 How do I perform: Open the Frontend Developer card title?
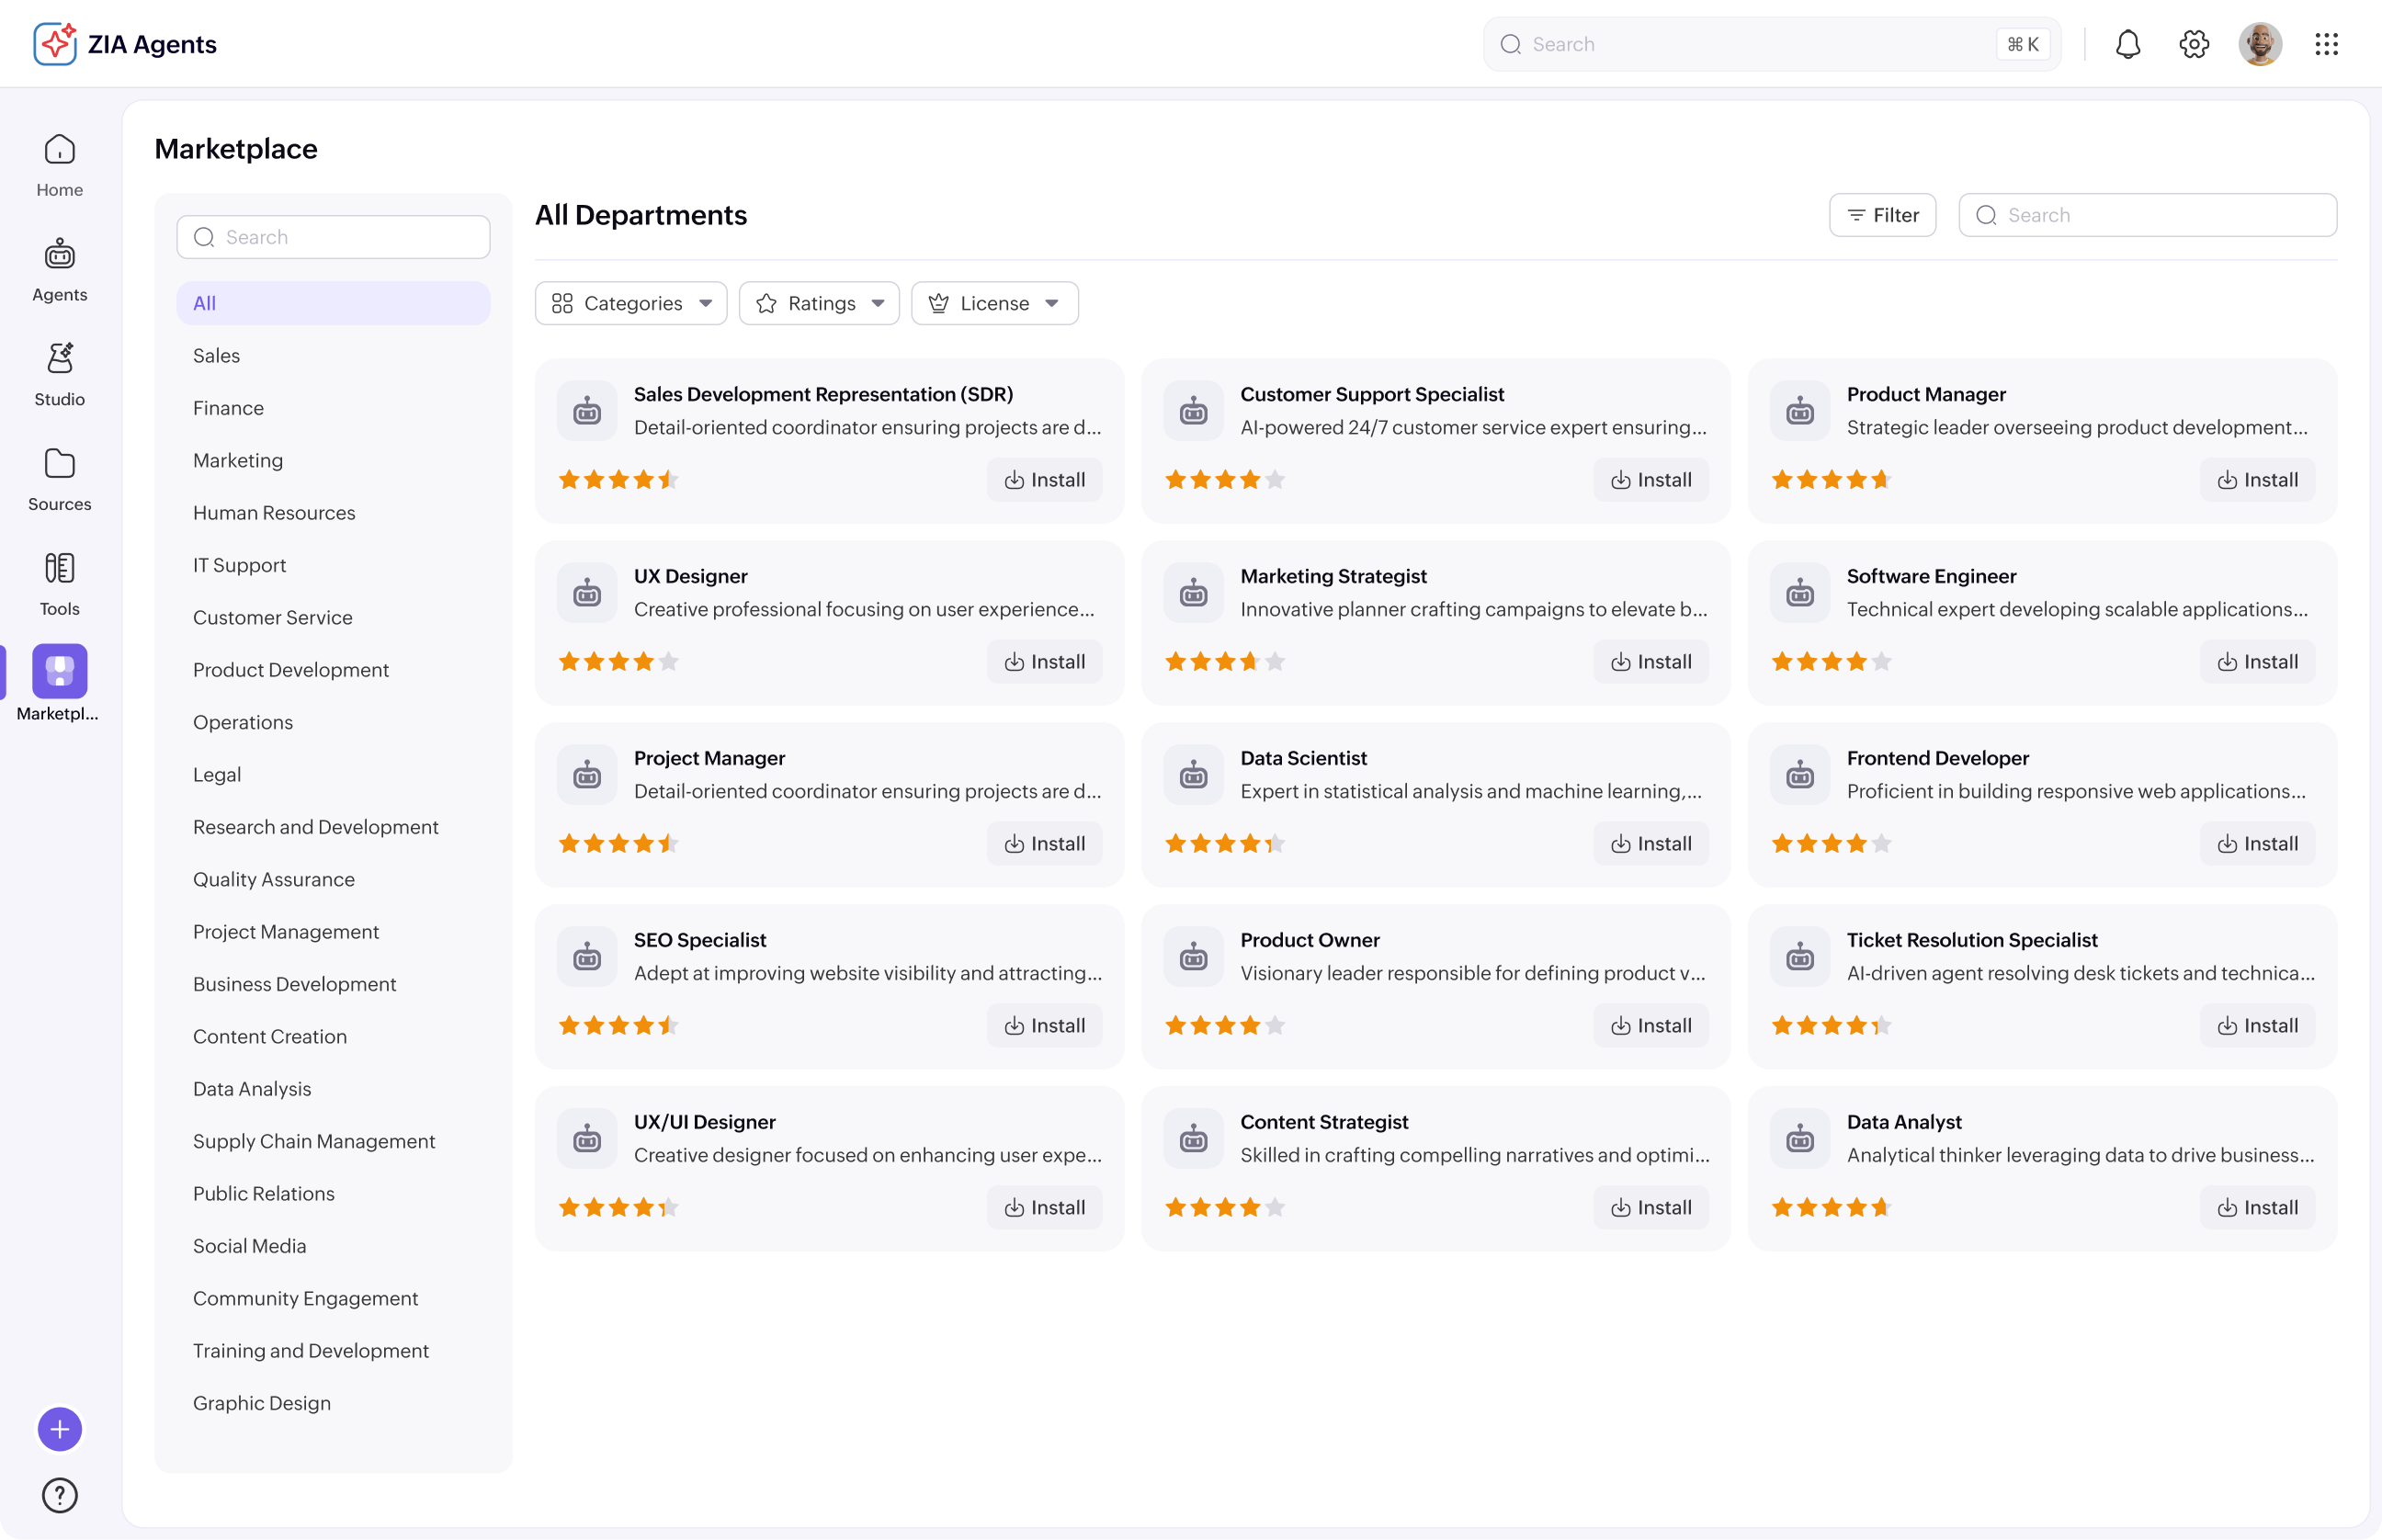[x=1937, y=758]
